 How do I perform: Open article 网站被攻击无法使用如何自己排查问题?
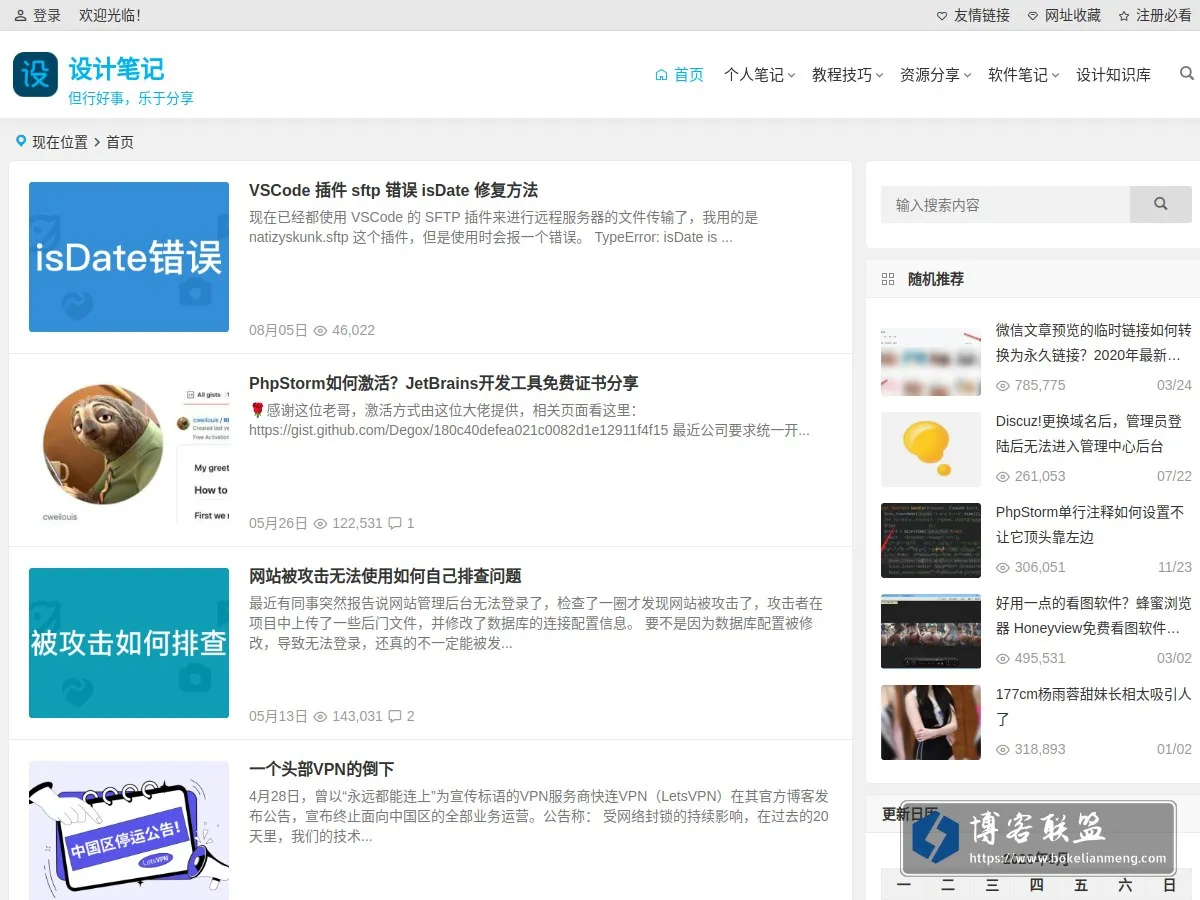pos(385,576)
